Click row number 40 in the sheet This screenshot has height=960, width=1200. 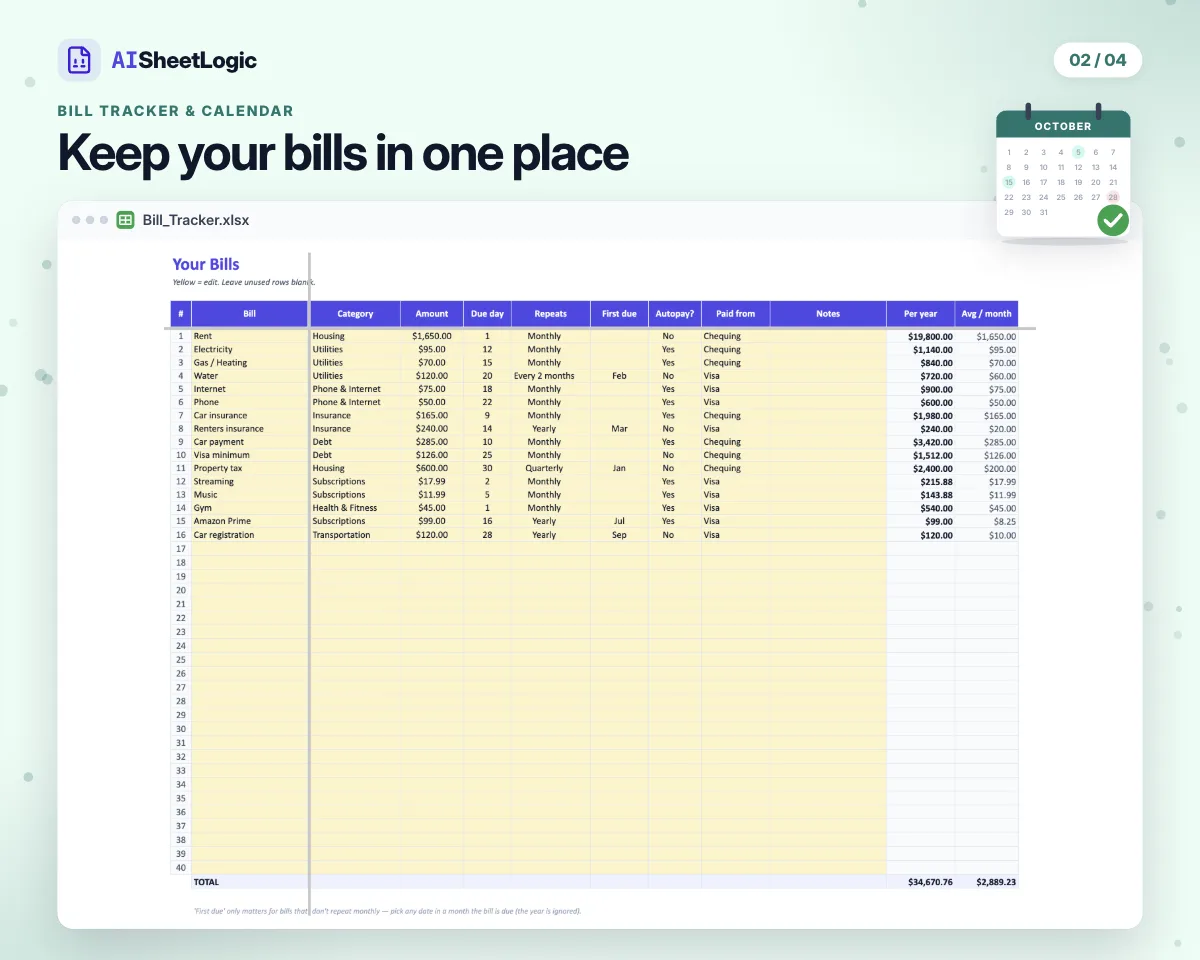pos(181,868)
